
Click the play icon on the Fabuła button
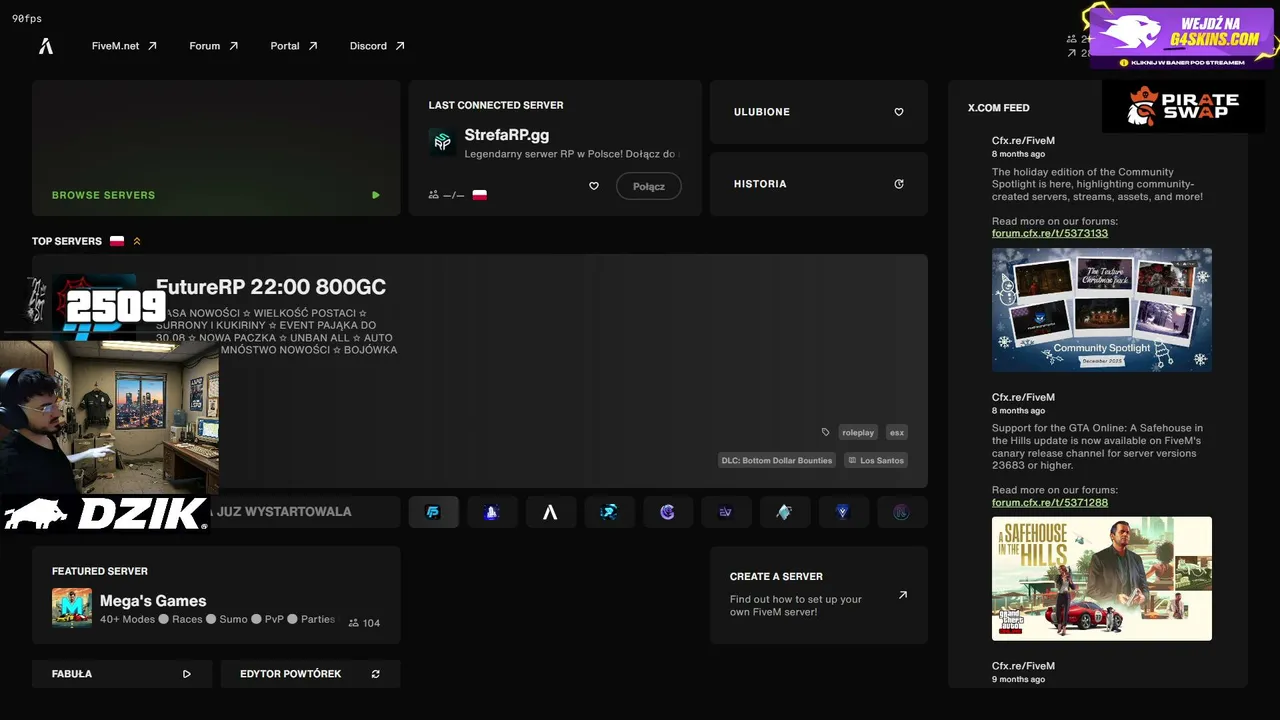click(x=187, y=674)
